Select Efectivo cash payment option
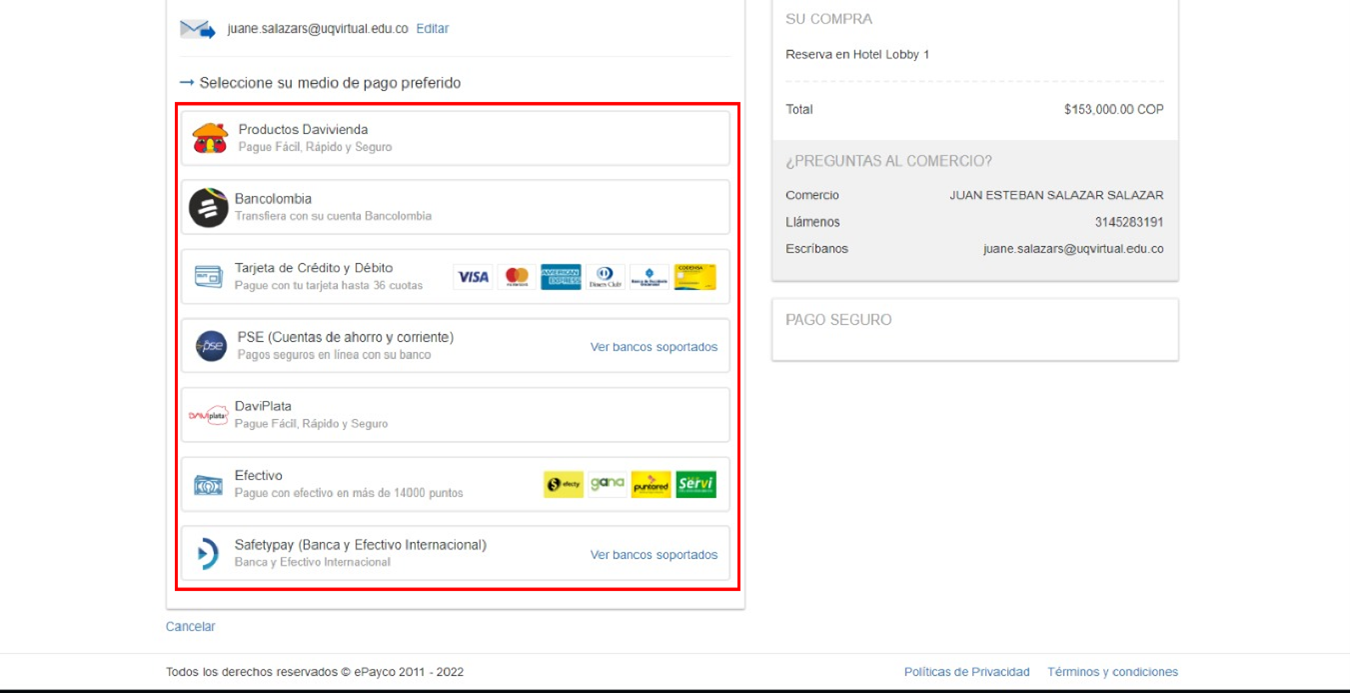Viewport: 1350px width, 693px height. click(455, 484)
